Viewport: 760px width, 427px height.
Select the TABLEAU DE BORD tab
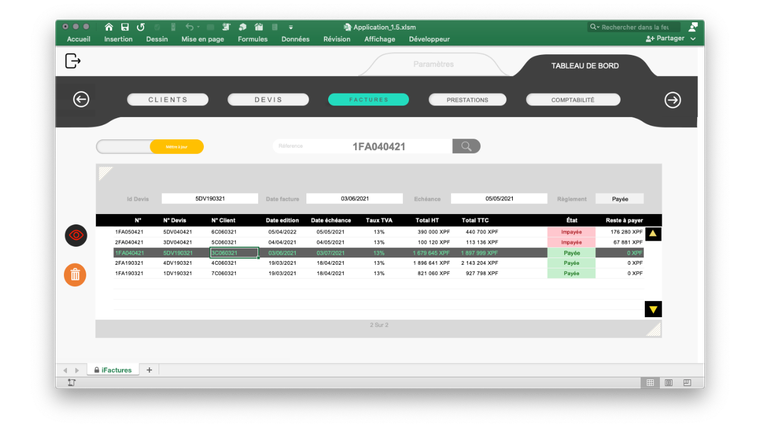pos(585,66)
